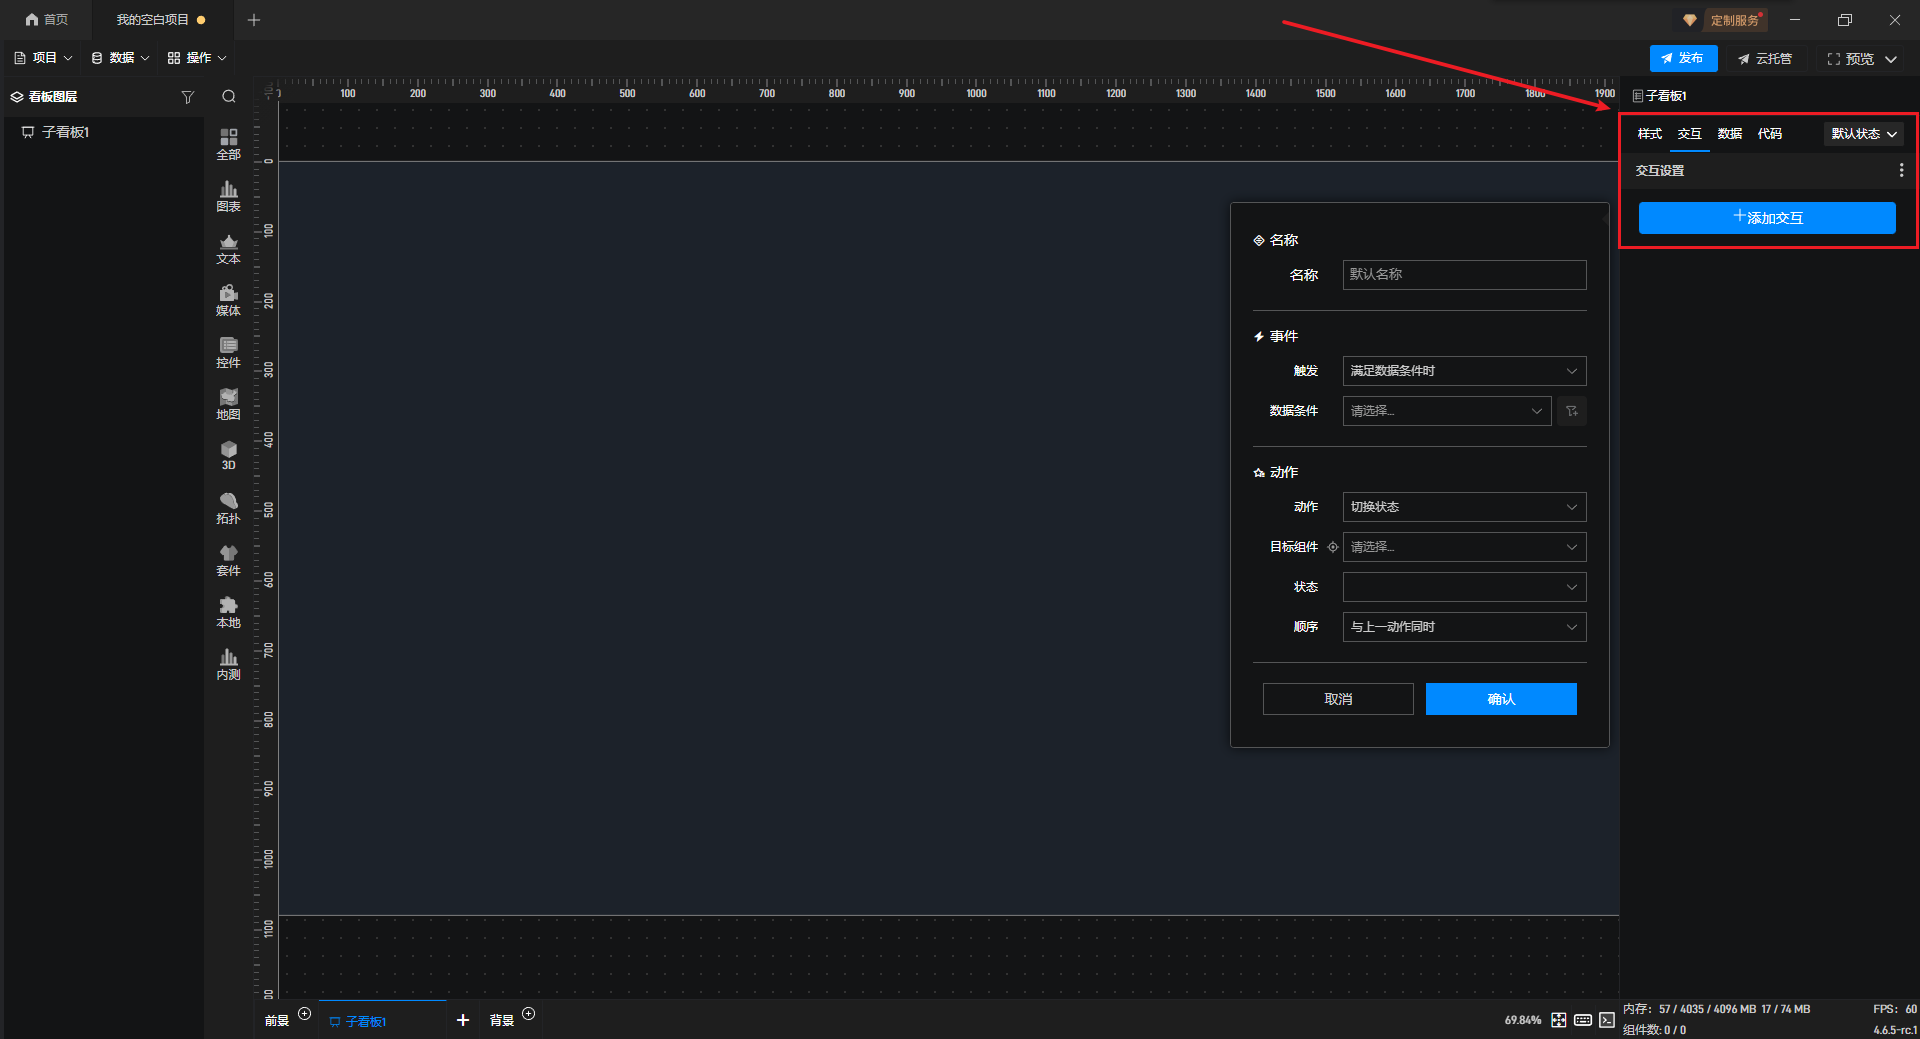This screenshot has width=1920, height=1039.
Task: Open the 地图 map components category
Action: [229, 404]
